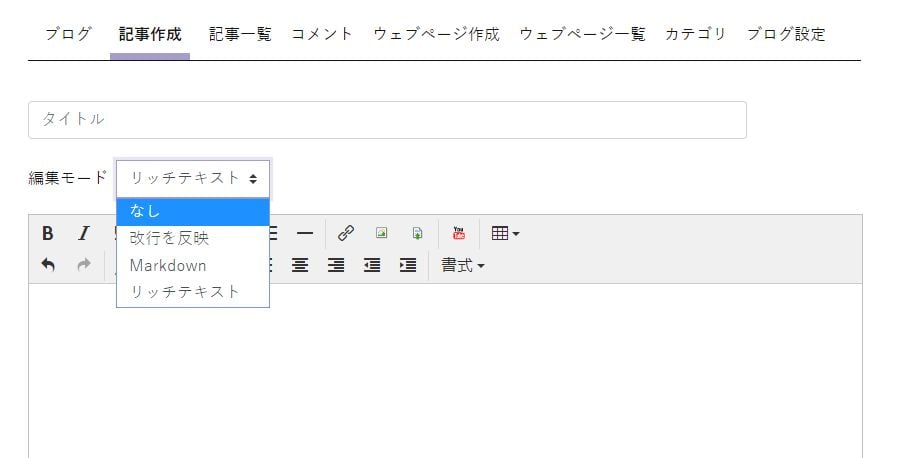Screen dimensions: 899x458
Task: Open the ウェブページ一覧 tab
Action: pyautogui.click(x=583, y=34)
